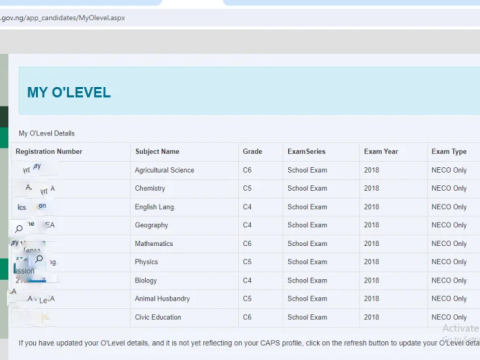Click the Exam Type column header
The height and width of the screenshot is (360, 480).
tap(449, 151)
